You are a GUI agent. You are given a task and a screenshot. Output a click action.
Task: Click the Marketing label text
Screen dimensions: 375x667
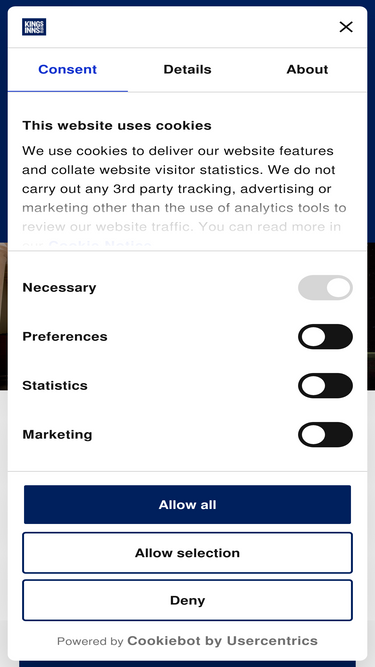[x=57, y=434]
